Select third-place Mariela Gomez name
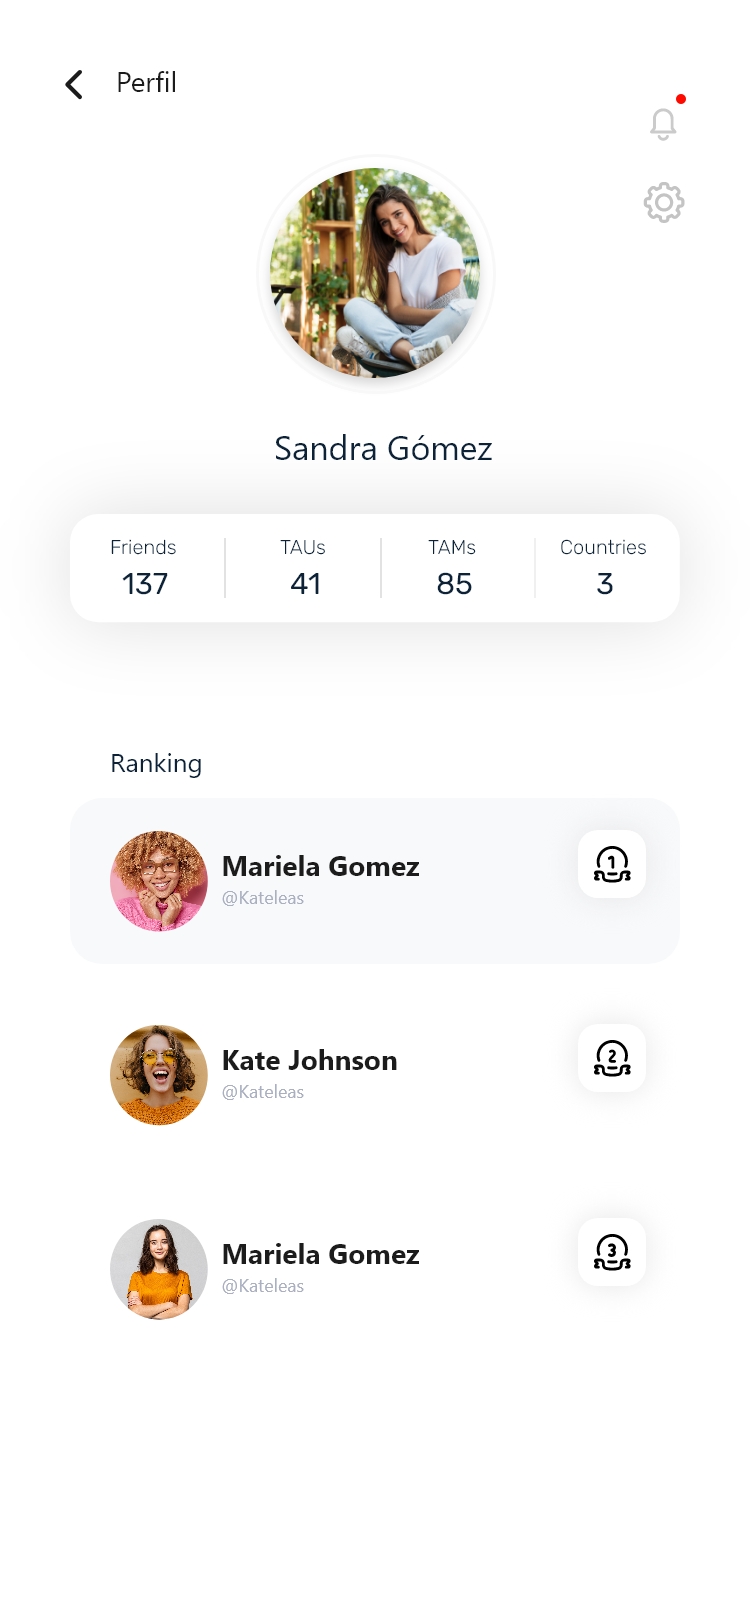This screenshot has height=1624, width=750. [x=320, y=1254]
